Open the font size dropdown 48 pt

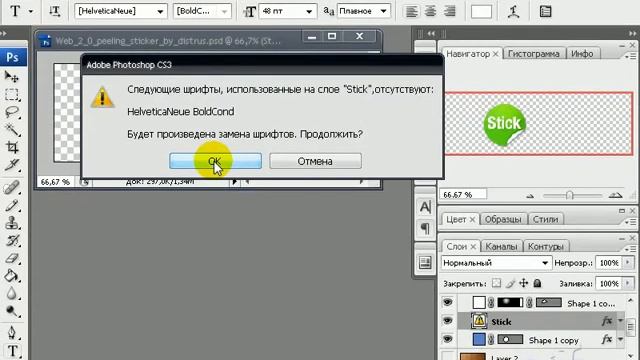coord(309,11)
